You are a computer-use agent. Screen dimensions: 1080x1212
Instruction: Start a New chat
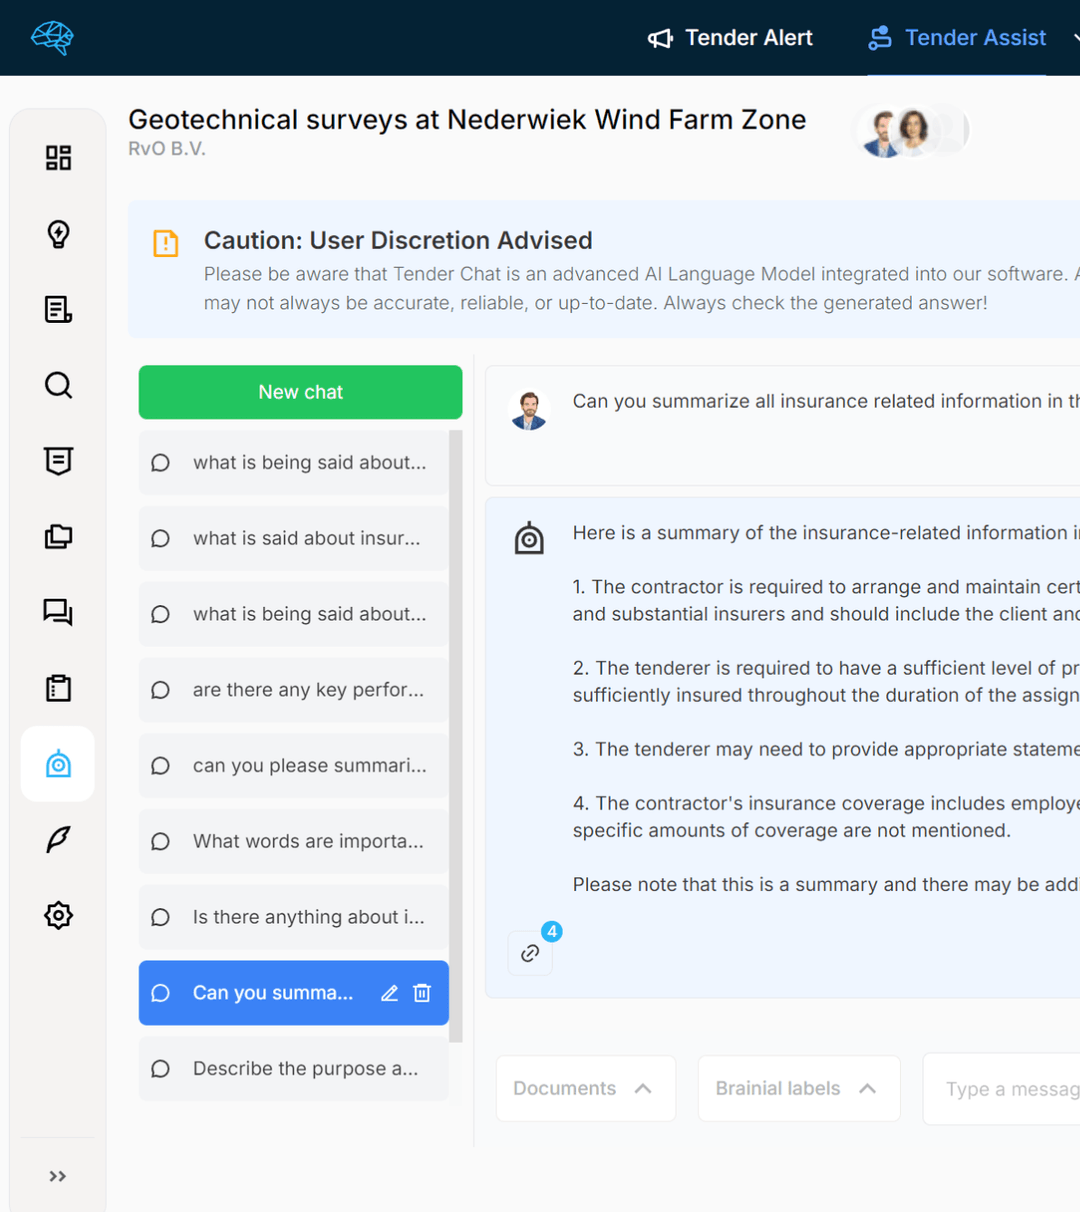coord(300,392)
